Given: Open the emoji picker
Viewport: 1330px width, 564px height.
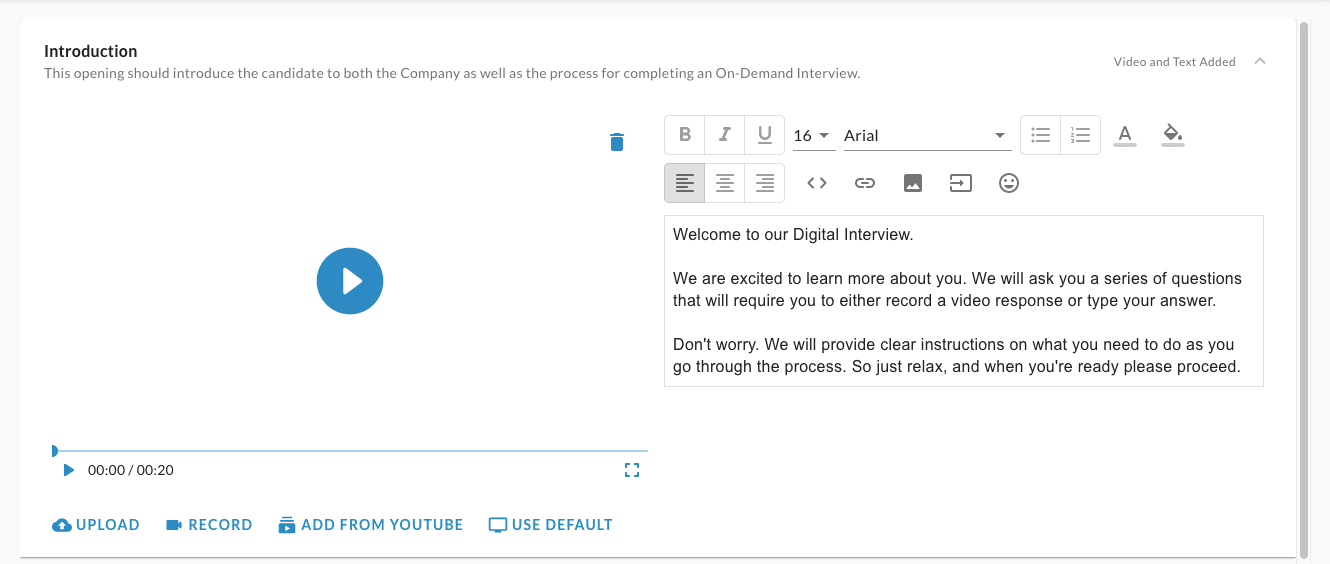Looking at the screenshot, I should coord(1009,183).
